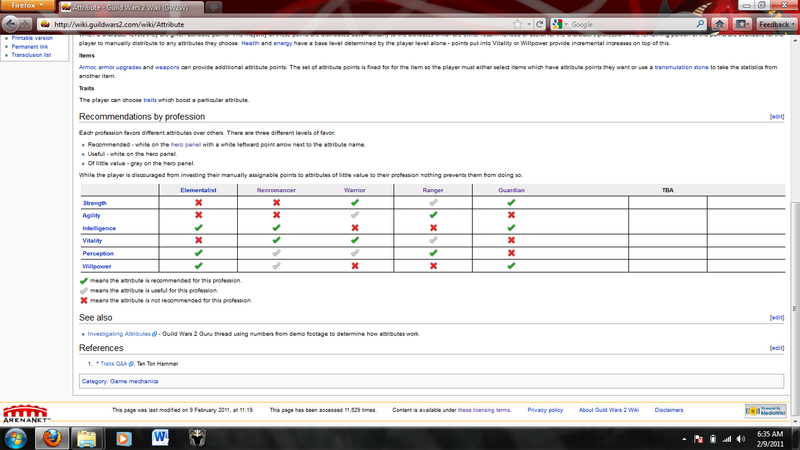
Task: Open the Windows Start orb
Action: click(15, 438)
